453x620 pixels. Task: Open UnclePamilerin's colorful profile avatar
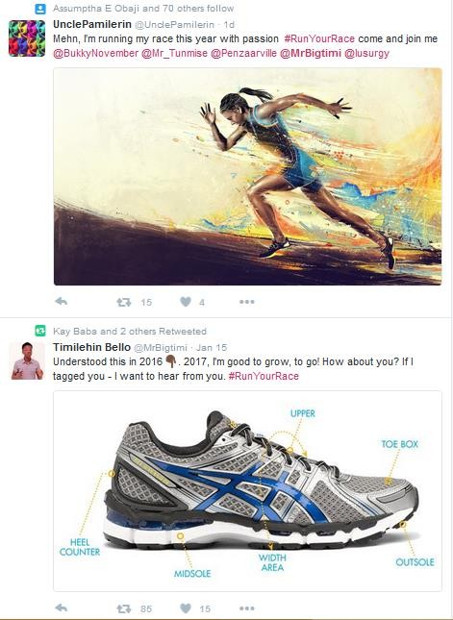pos(27,38)
